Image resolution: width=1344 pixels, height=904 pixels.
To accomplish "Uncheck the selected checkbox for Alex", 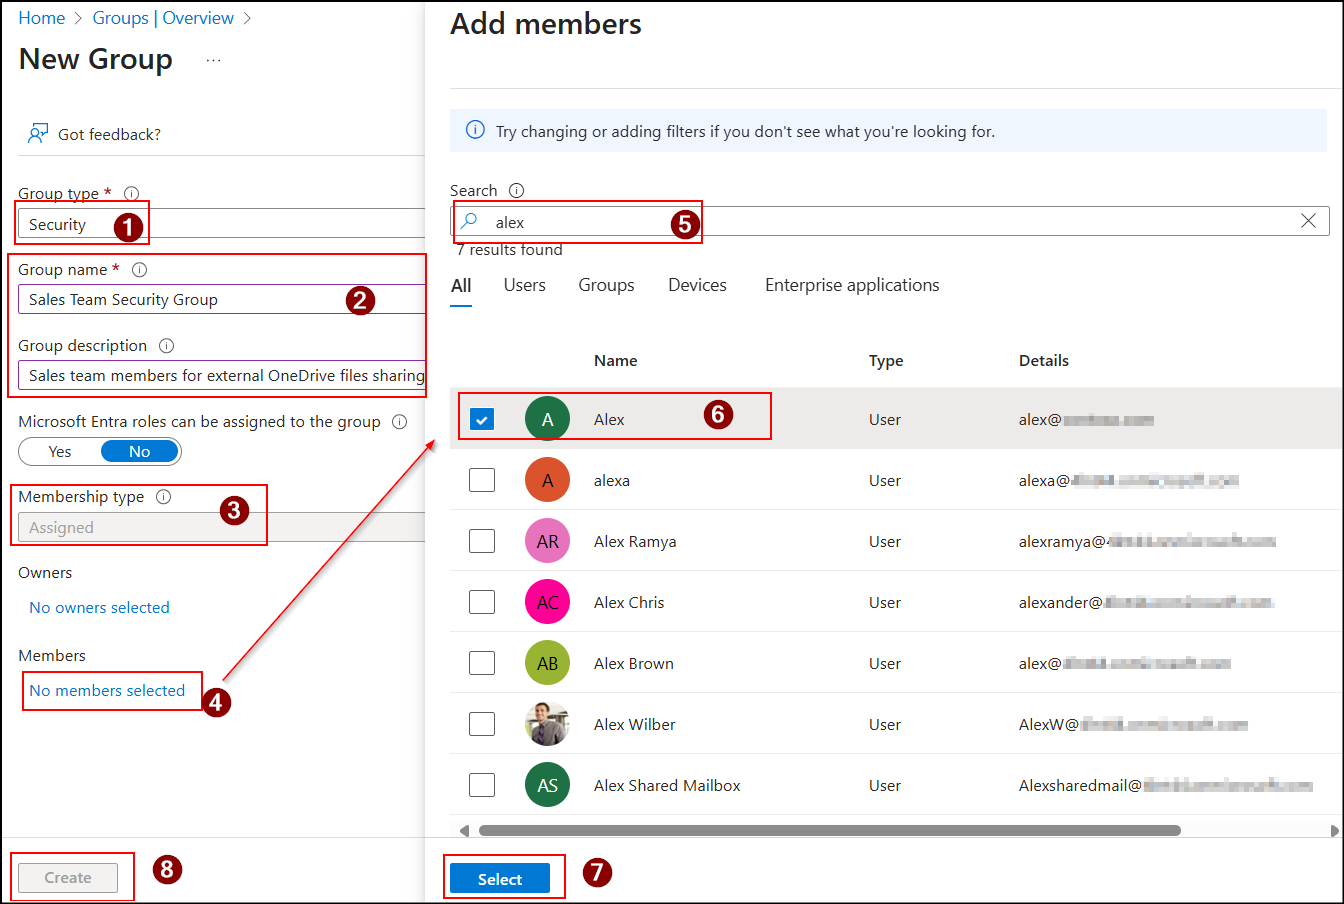I will [482, 419].
